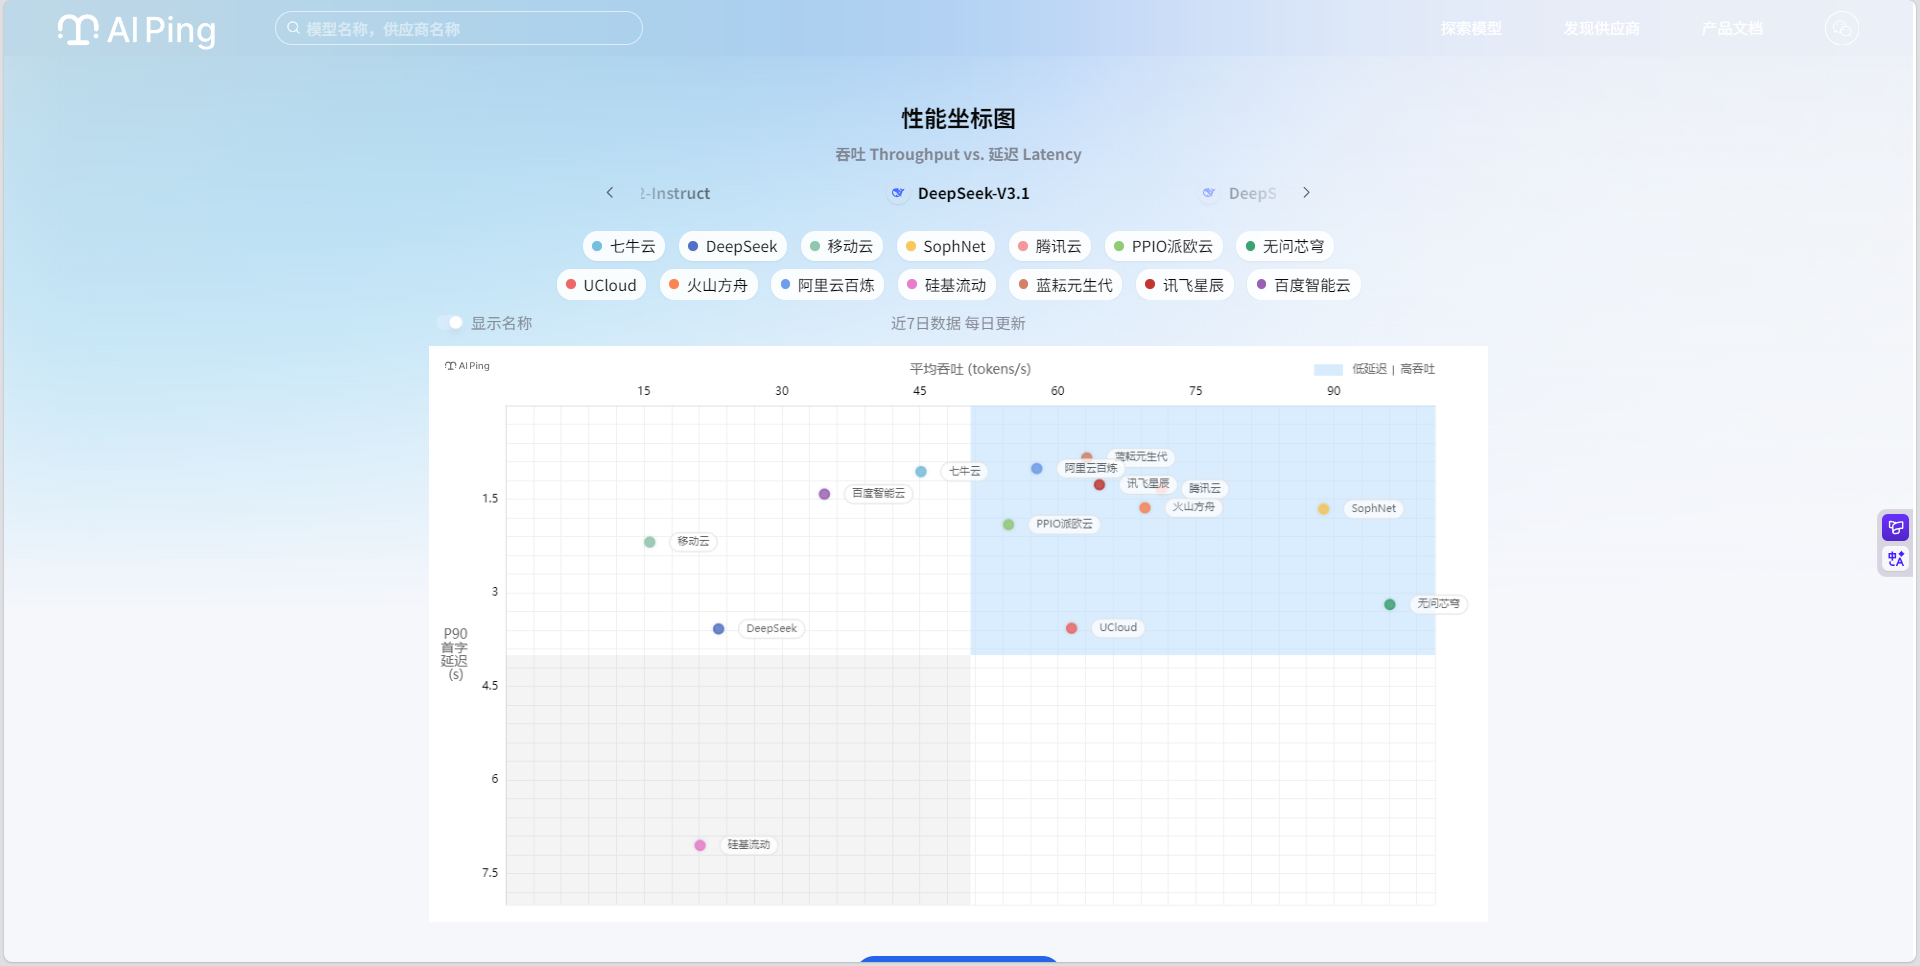Toggle 火山方舟 provider in legend

[708, 285]
